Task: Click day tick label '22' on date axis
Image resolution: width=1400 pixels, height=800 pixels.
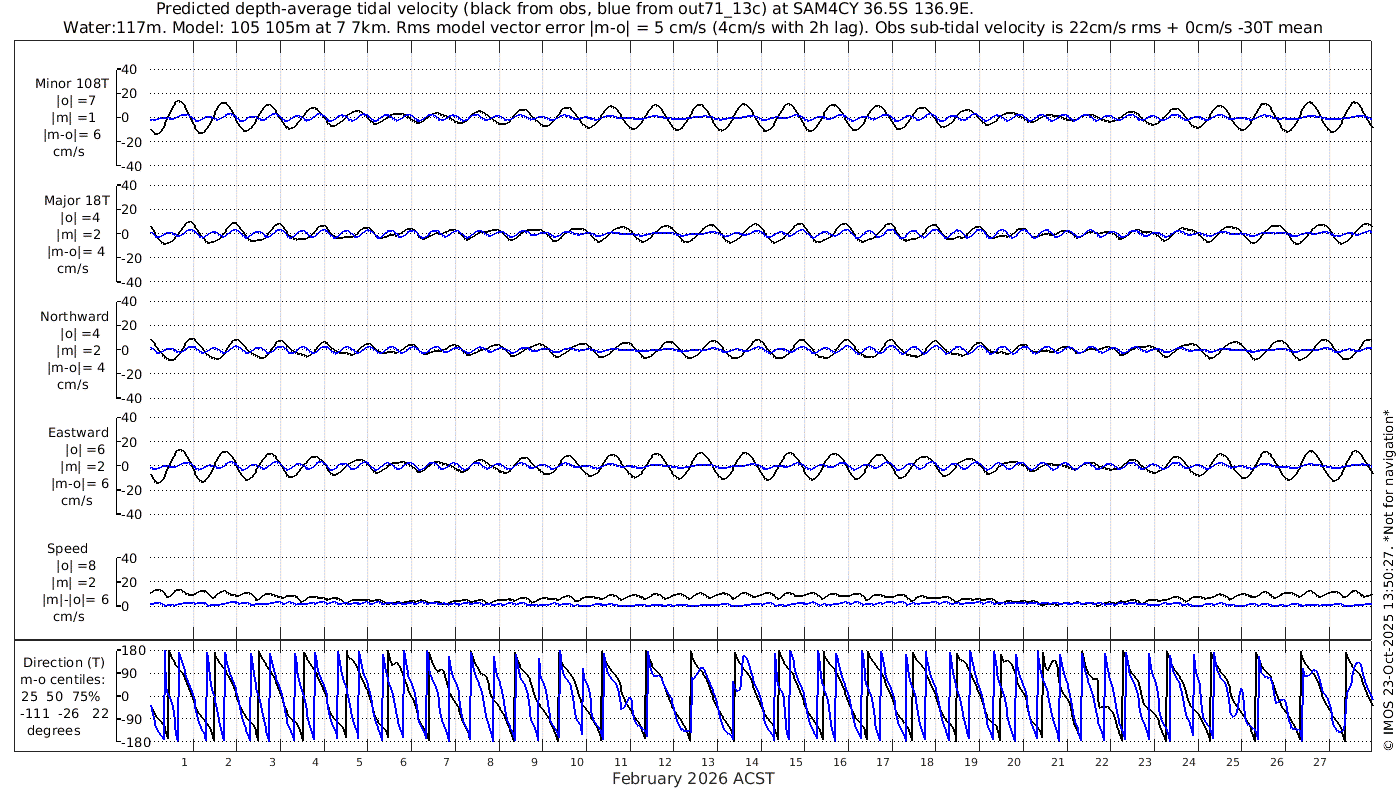Action: (1101, 762)
